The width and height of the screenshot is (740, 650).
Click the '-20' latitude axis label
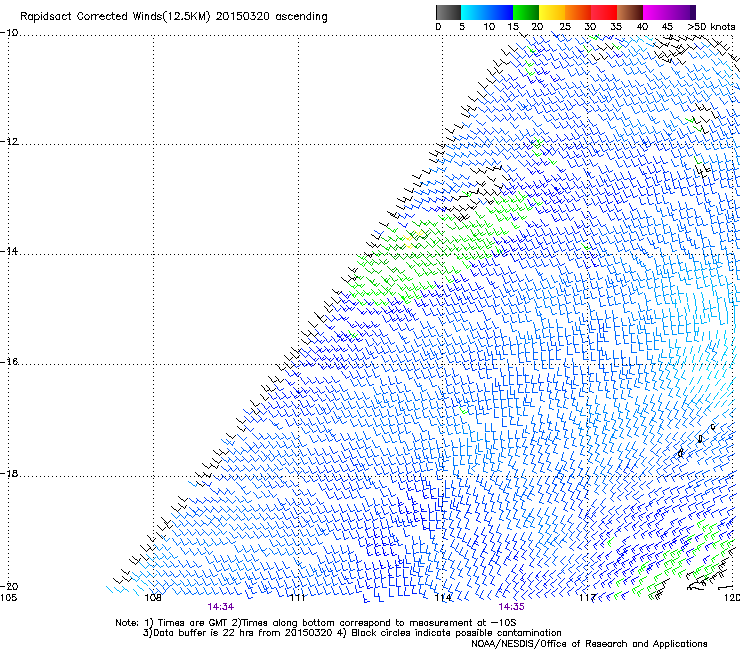9,586
